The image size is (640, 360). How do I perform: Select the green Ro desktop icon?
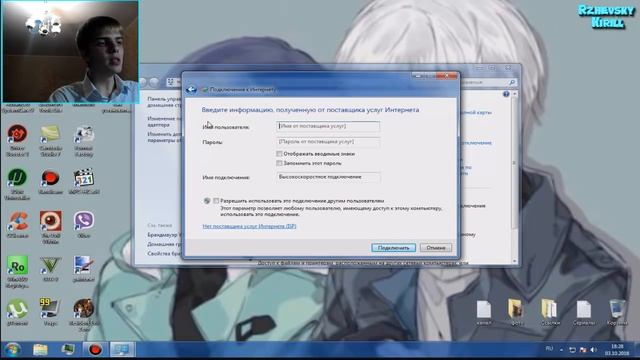click(17, 271)
